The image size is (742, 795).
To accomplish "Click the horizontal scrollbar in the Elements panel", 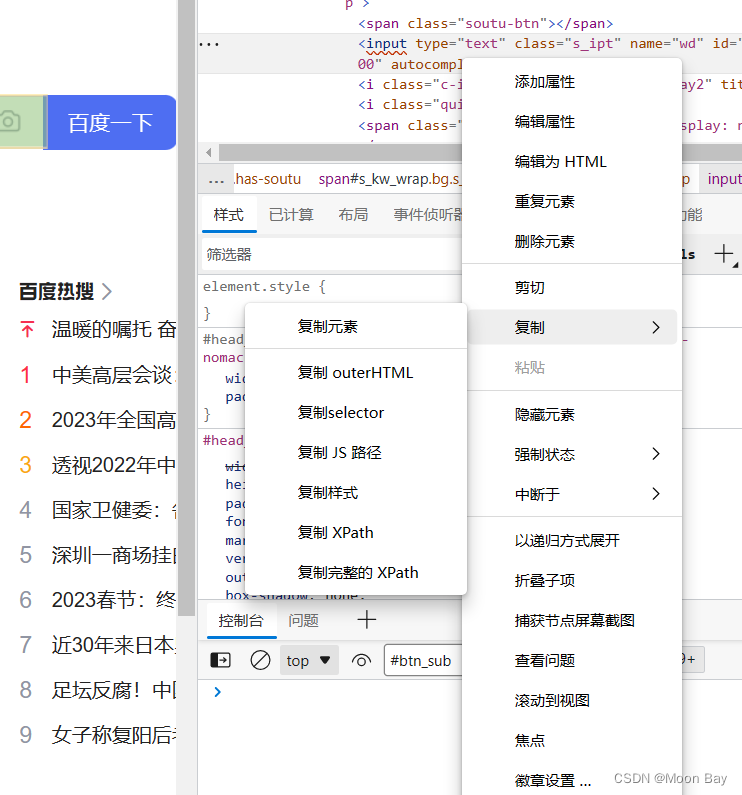I will pos(340,152).
